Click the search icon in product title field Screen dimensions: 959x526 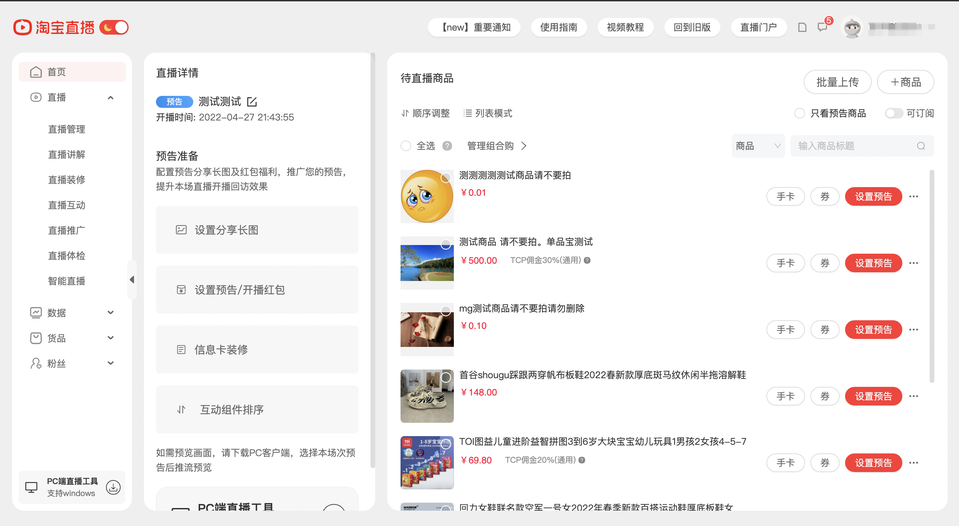(x=921, y=146)
